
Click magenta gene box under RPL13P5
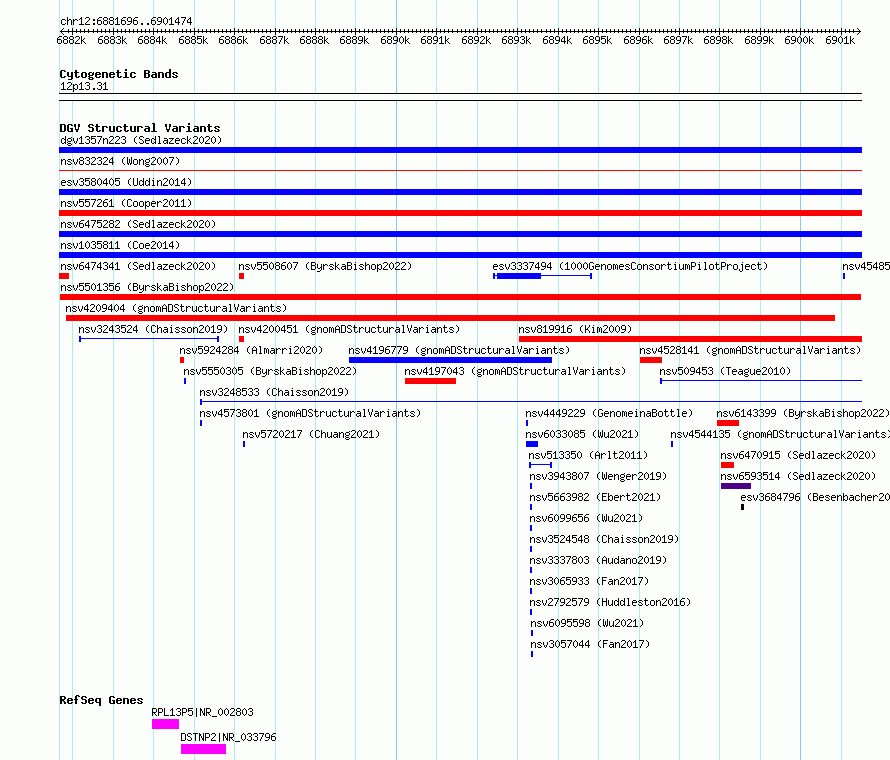coord(165,724)
